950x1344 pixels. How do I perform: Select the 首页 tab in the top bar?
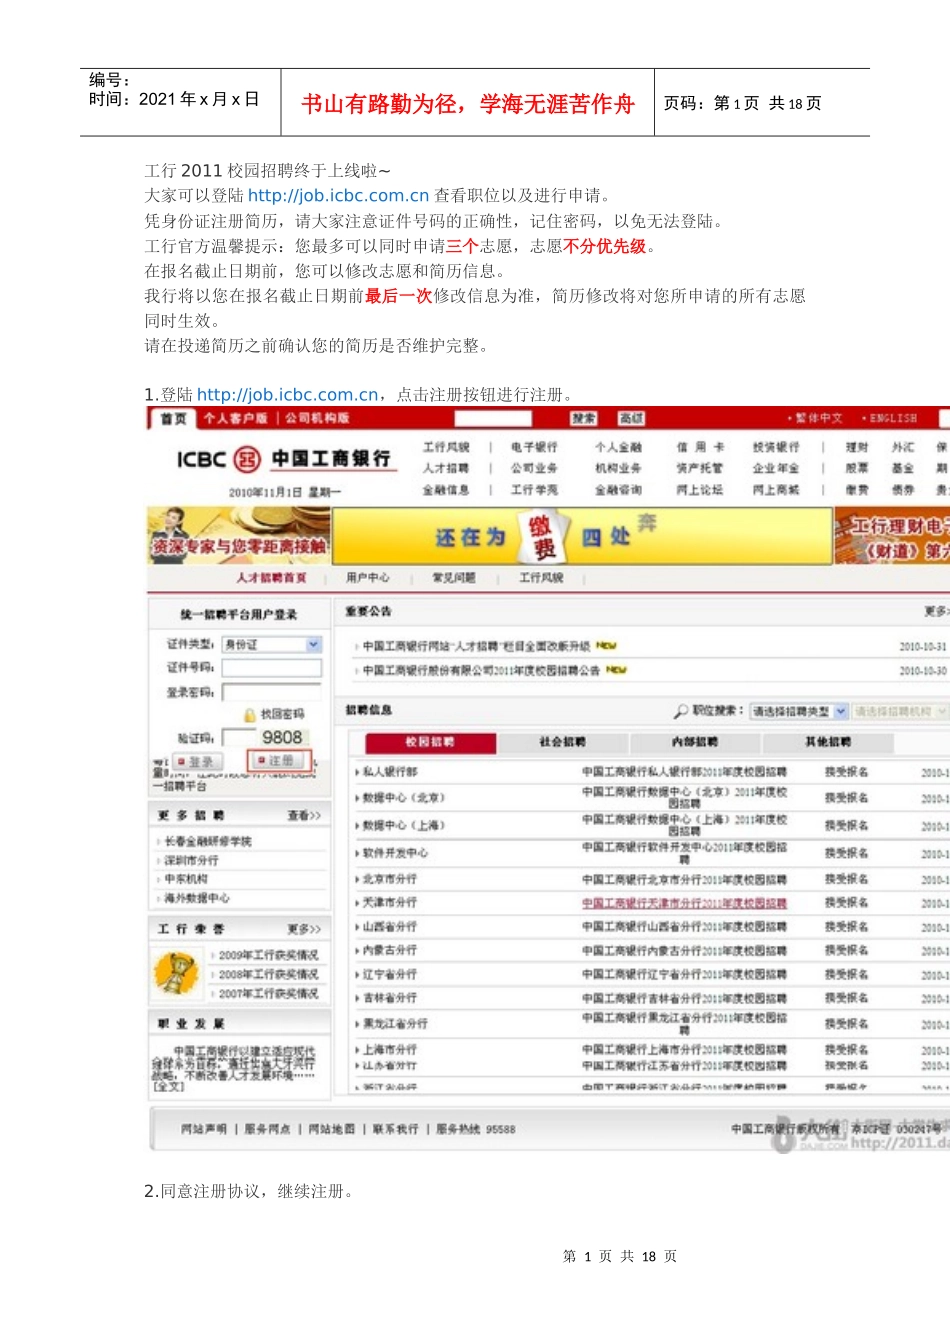pyautogui.click(x=174, y=419)
